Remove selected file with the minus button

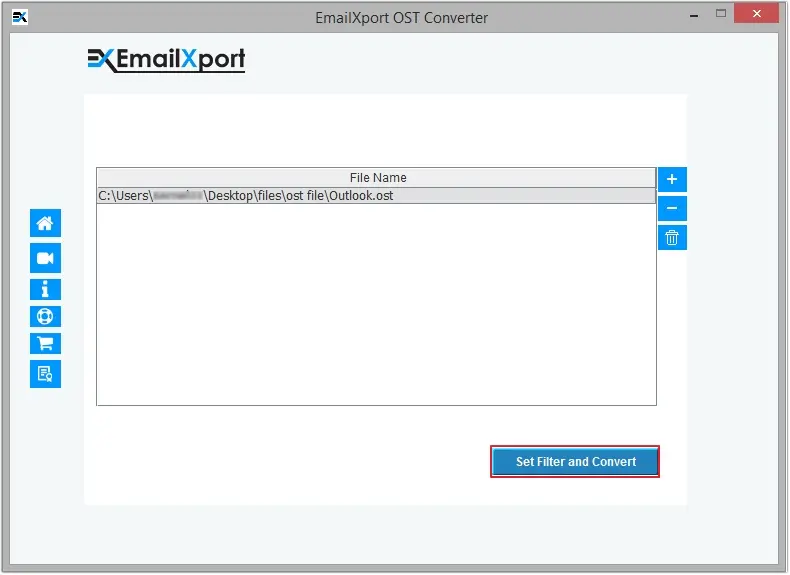click(x=672, y=208)
